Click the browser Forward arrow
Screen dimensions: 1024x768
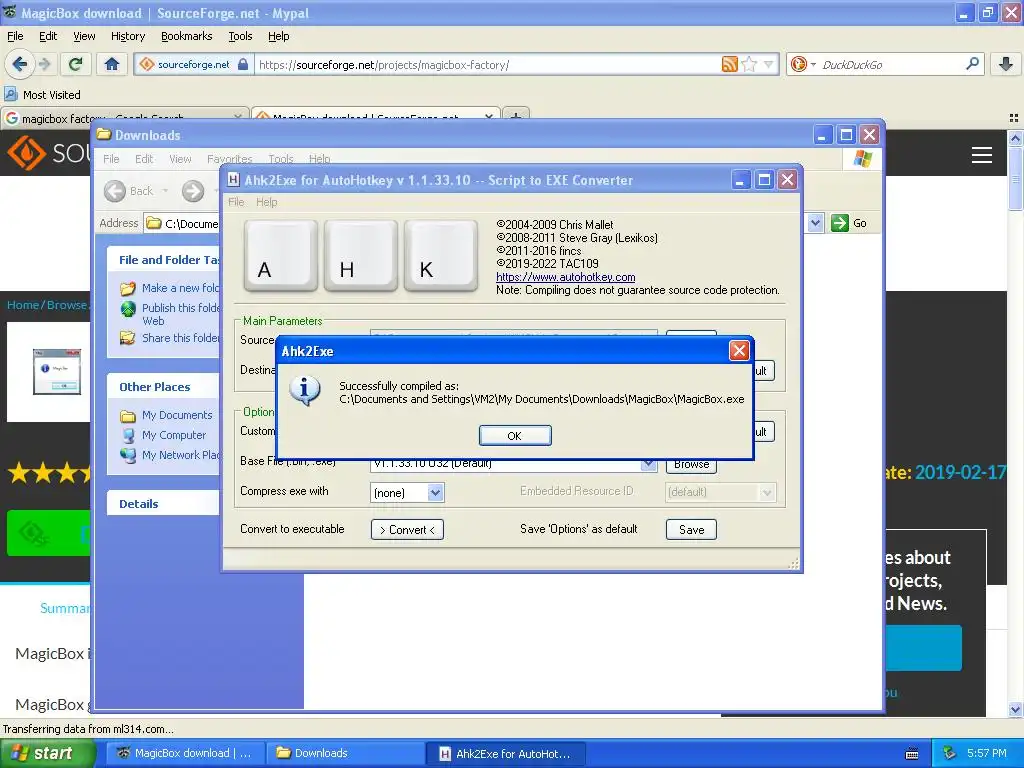click(45, 64)
